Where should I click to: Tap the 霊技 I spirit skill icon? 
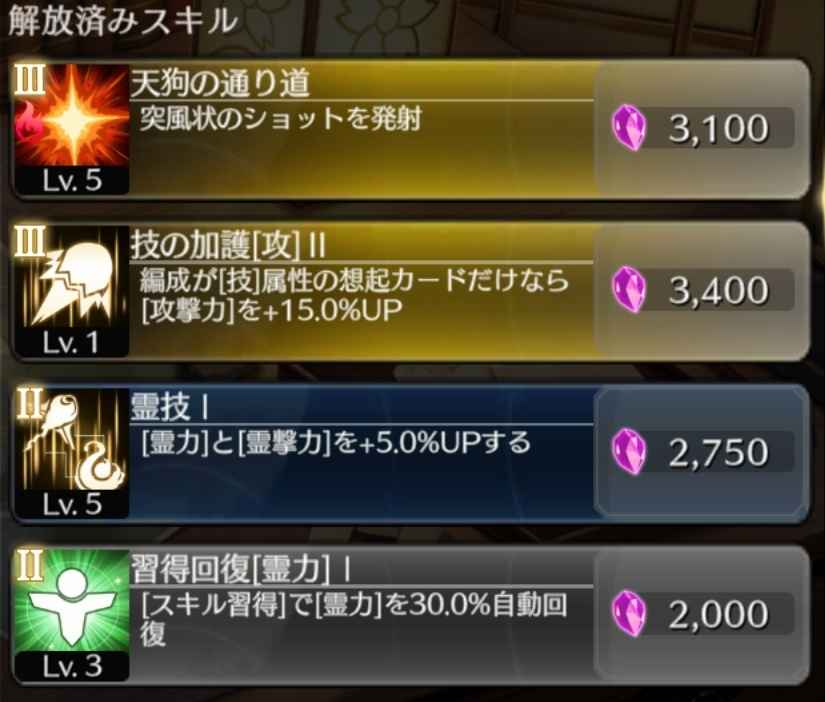tap(72, 439)
